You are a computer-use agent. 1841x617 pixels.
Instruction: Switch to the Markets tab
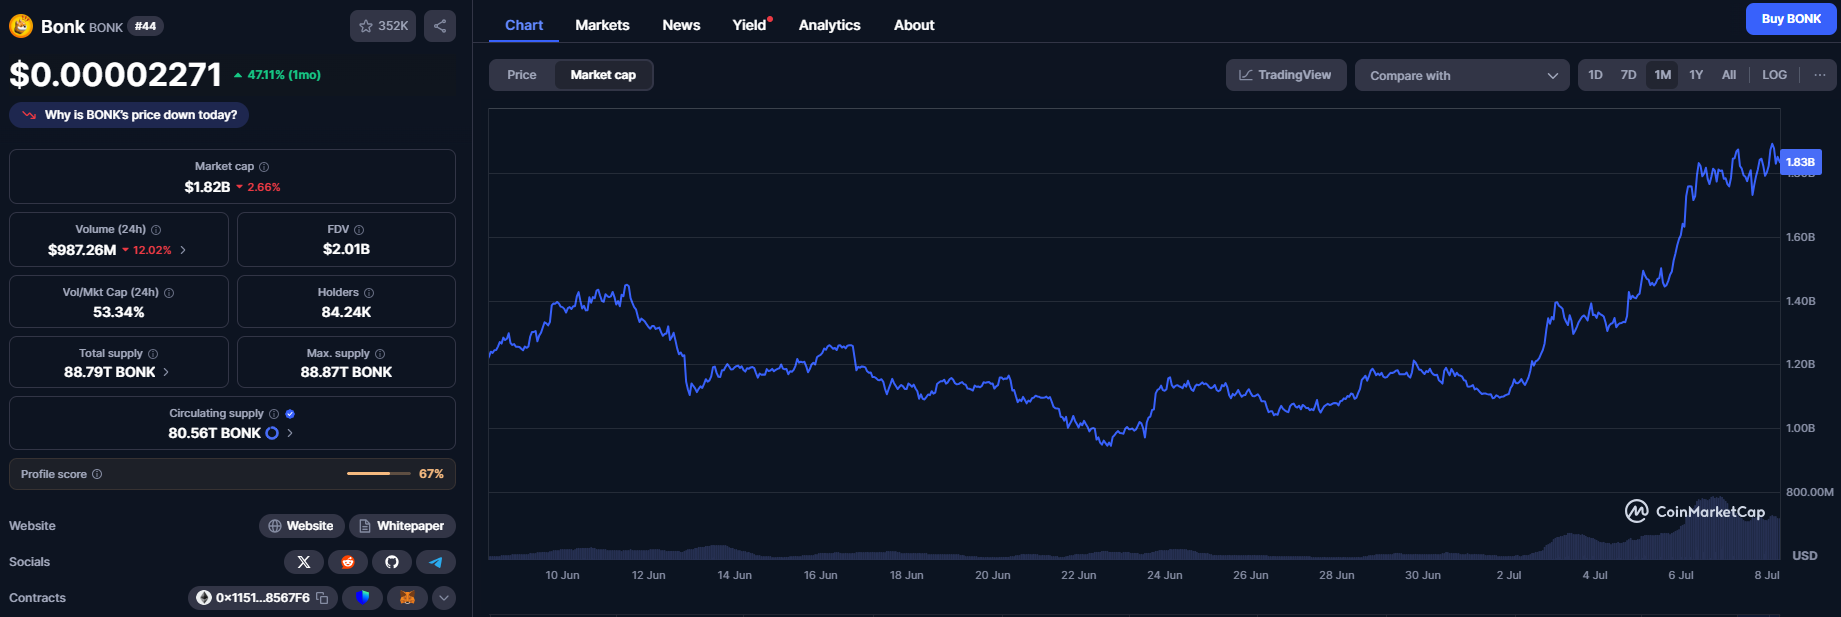click(602, 25)
